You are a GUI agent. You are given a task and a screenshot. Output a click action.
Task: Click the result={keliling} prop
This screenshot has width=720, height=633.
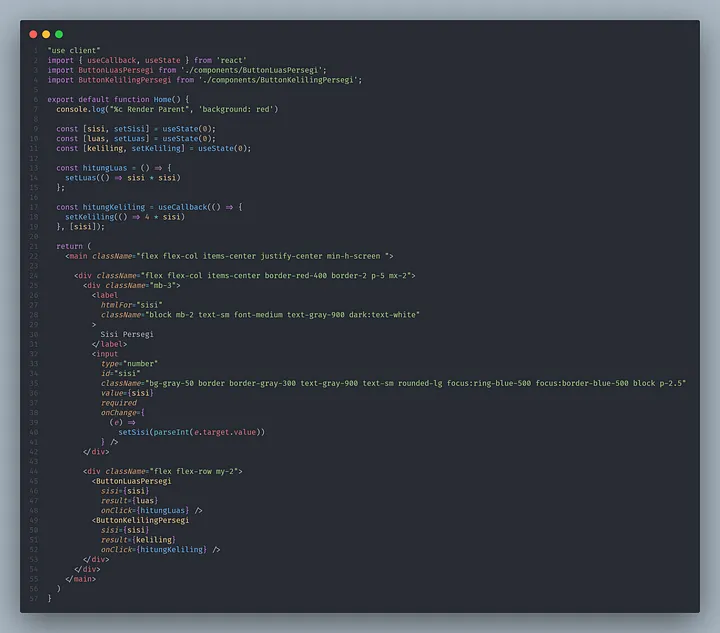pyautogui.click(x=138, y=540)
